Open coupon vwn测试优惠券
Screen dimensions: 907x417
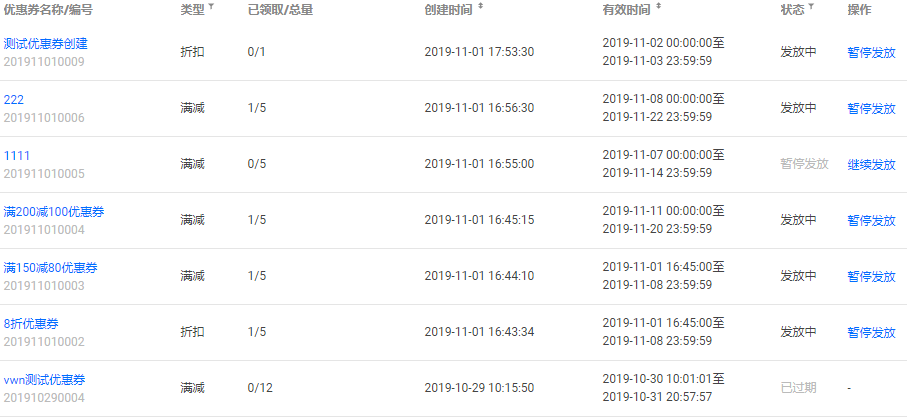coord(45,379)
